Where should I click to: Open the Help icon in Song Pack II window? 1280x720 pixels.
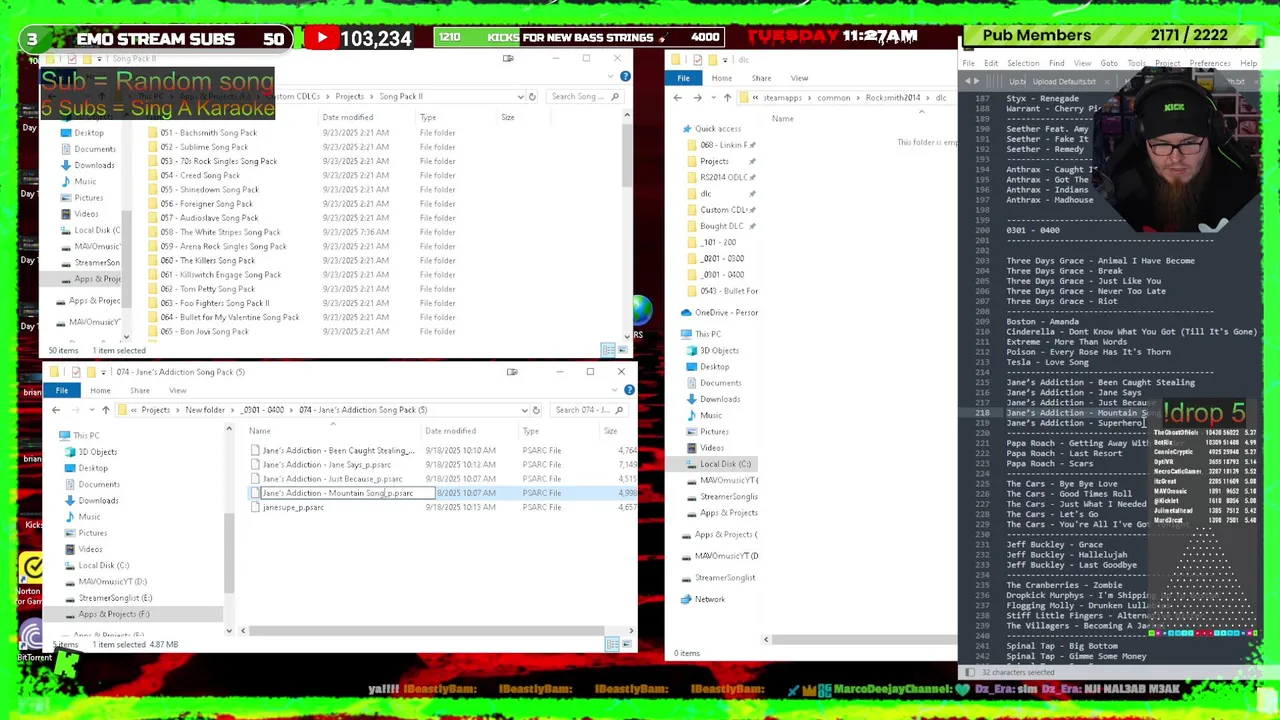click(x=625, y=77)
